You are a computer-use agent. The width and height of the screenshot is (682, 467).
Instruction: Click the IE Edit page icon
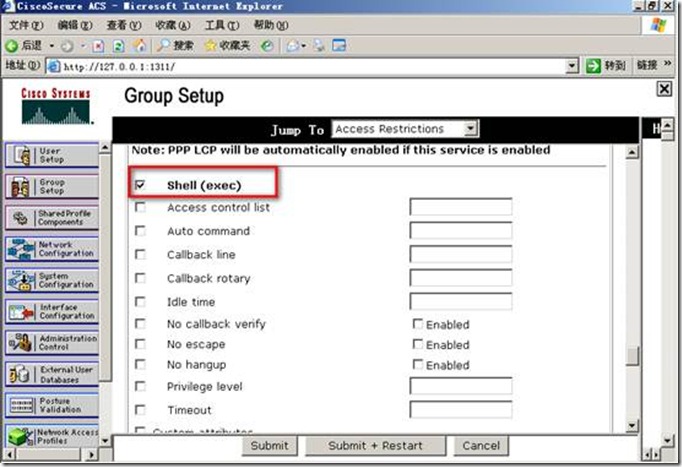(339, 45)
